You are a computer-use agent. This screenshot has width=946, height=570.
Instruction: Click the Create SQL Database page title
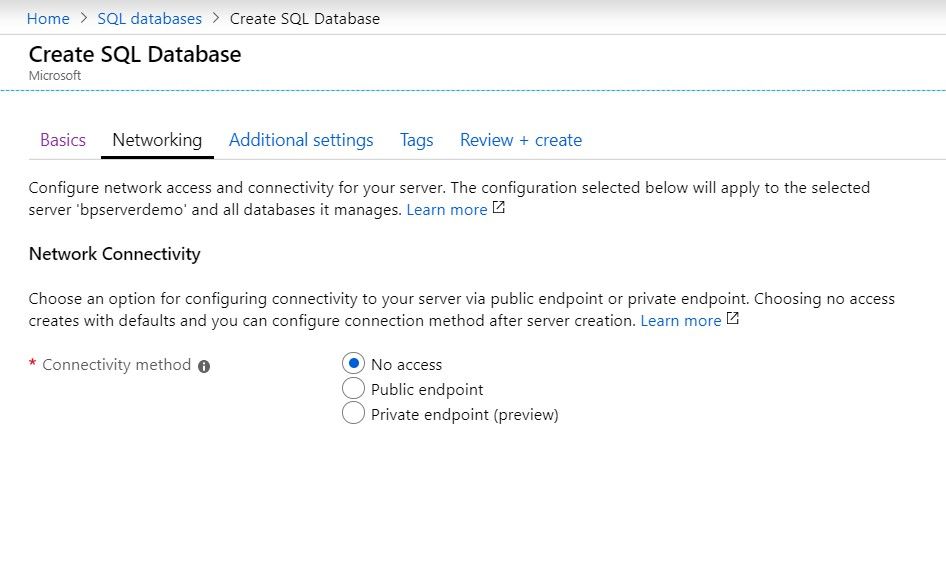pyautogui.click(x=135, y=54)
